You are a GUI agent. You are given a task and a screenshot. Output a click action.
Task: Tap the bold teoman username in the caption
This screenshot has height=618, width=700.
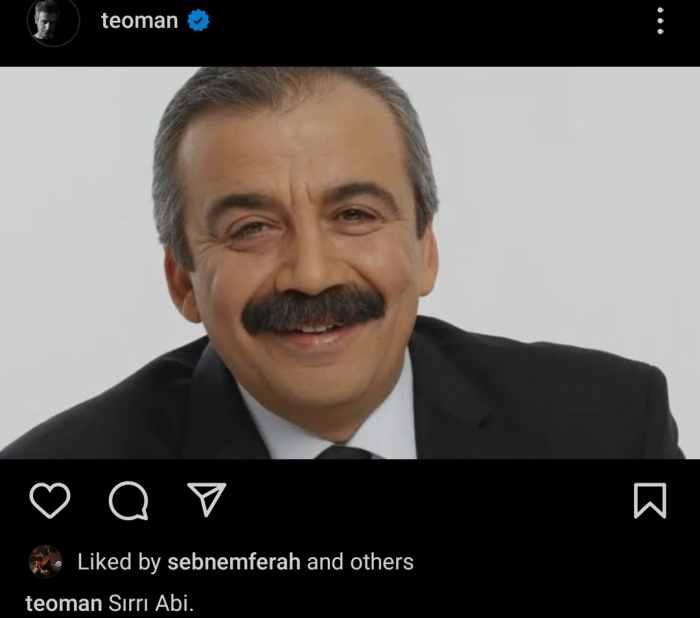coord(64,604)
